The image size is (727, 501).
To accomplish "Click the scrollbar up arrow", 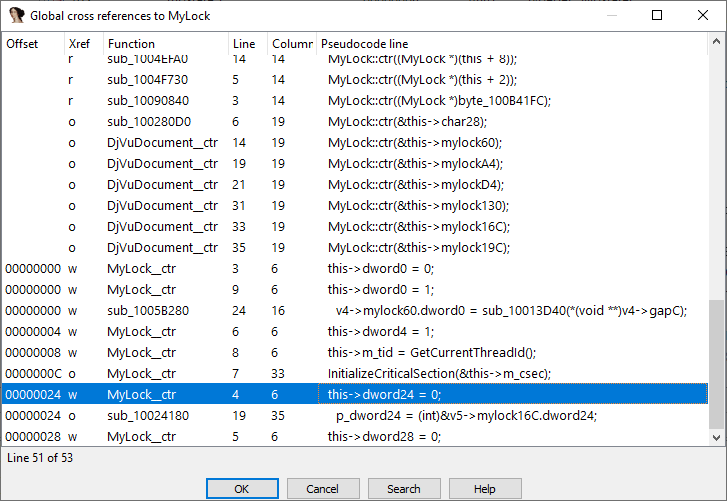I will pyautogui.click(x=716, y=41).
